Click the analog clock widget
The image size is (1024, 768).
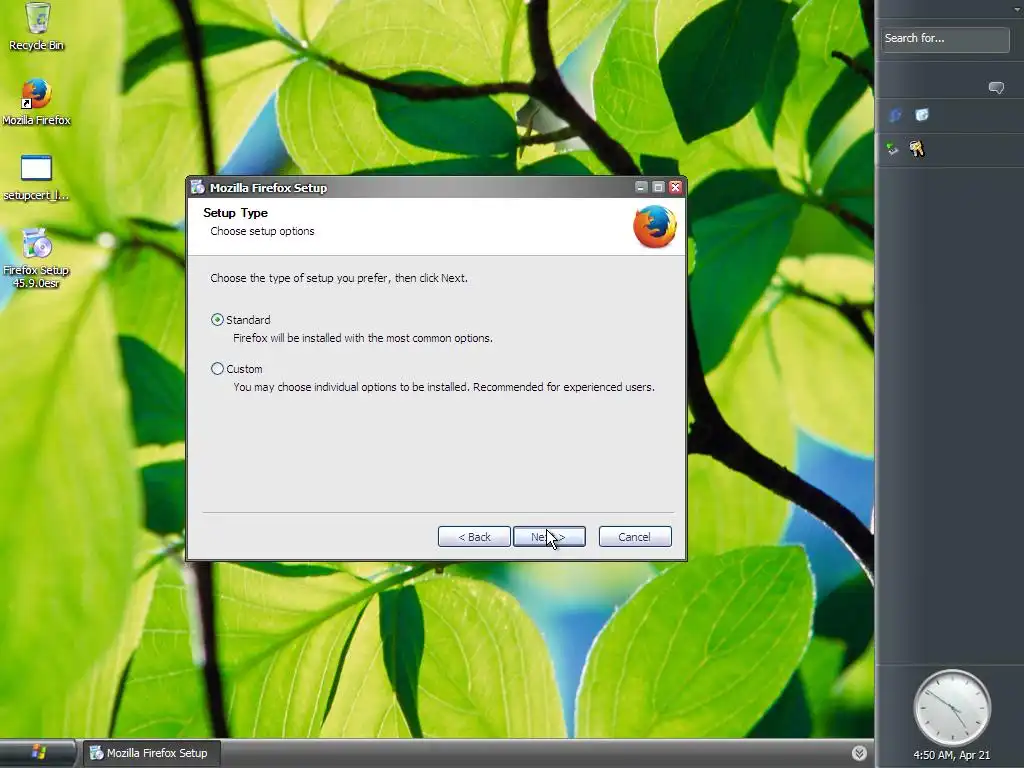(x=952, y=707)
